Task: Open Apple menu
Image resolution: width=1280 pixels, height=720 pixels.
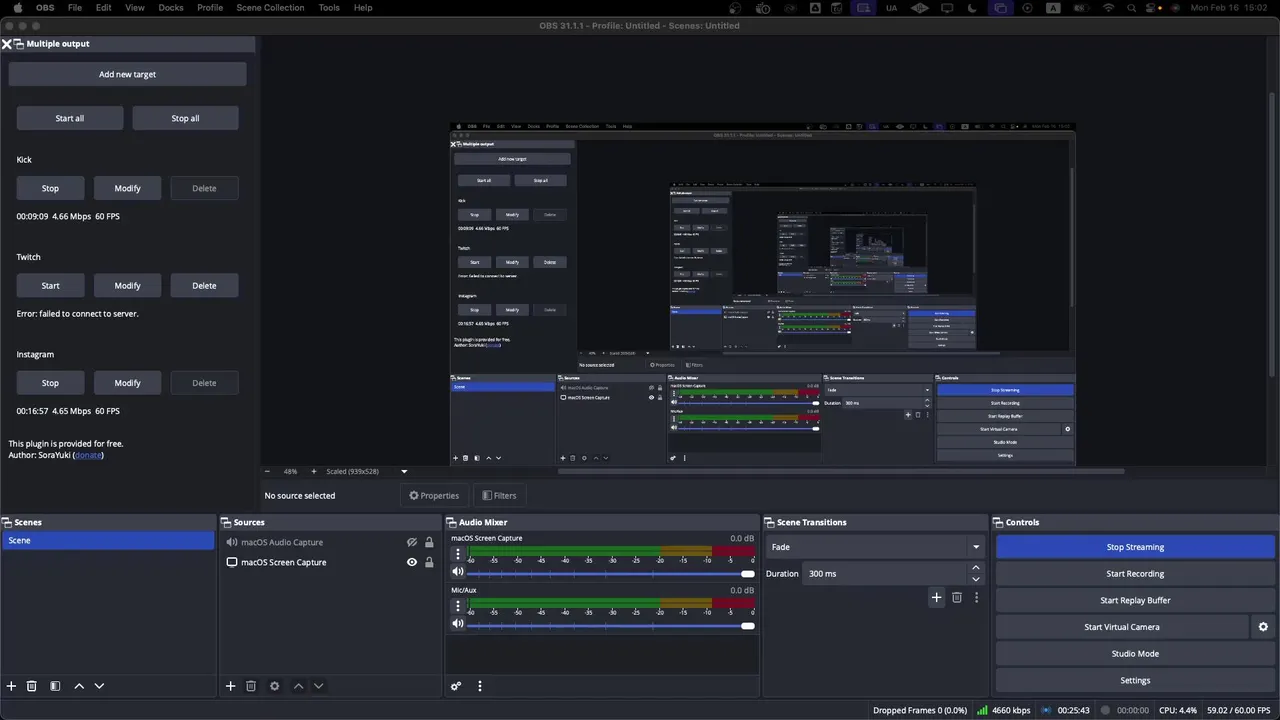Action: (x=17, y=7)
